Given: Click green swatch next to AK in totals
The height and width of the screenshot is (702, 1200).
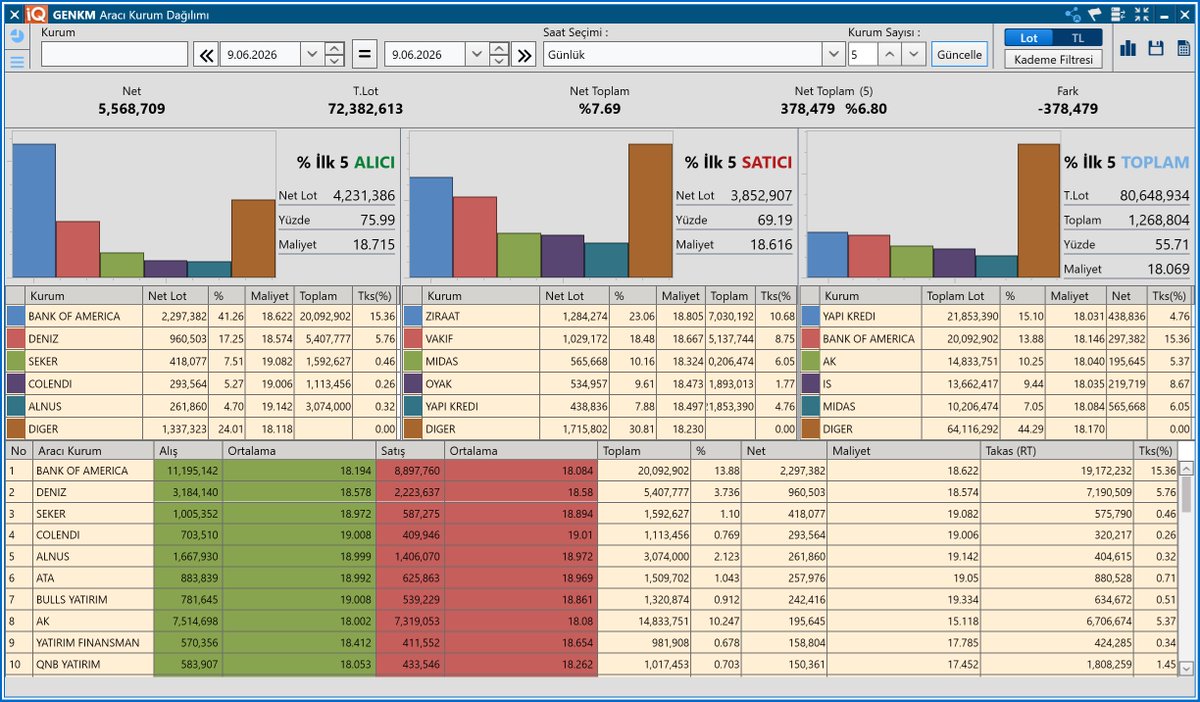Looking at the screenshot, I should click(x=810, y=361).
